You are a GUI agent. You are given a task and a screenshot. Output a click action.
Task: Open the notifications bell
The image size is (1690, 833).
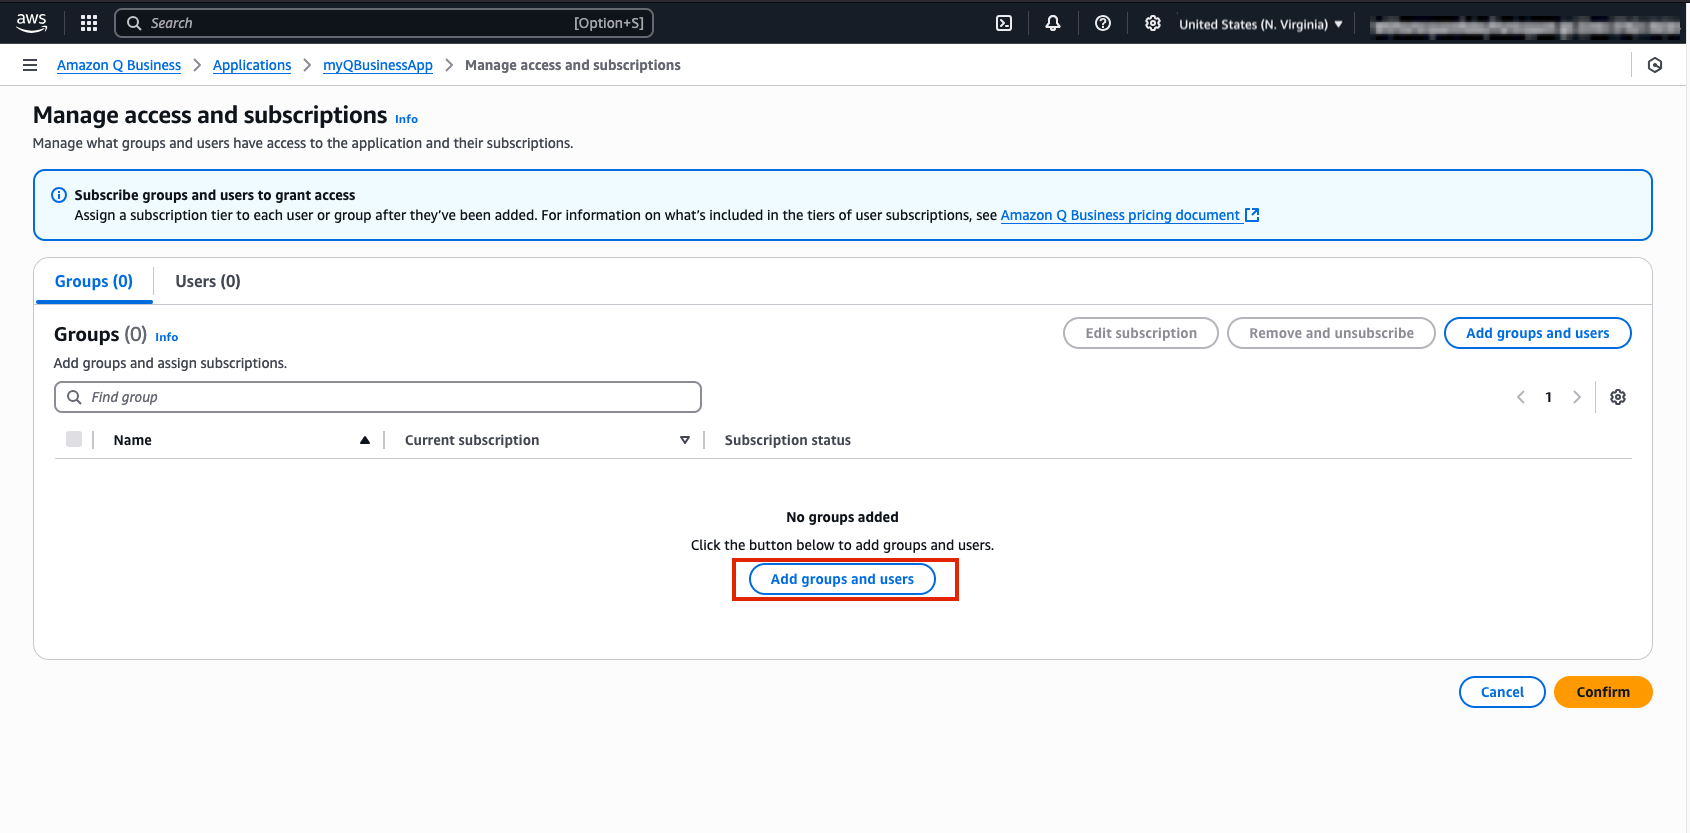coord(1053,23)
